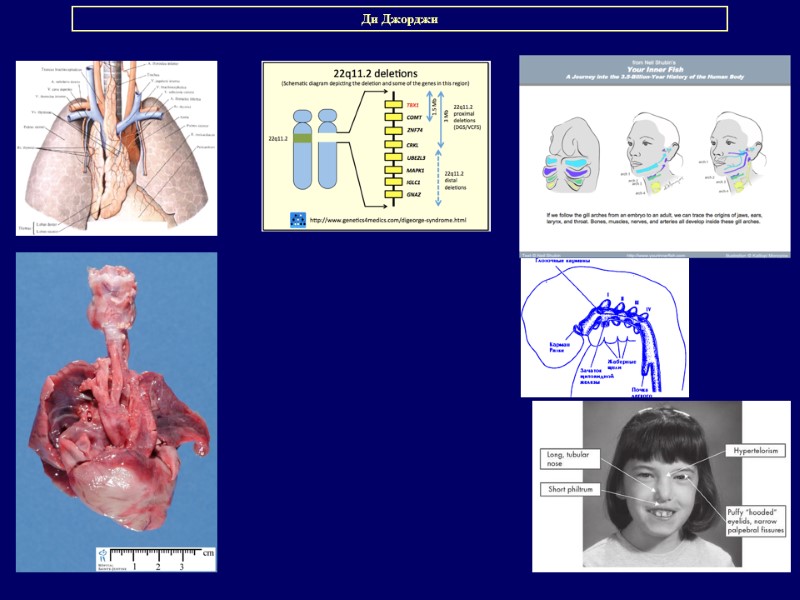The height and width of the screenshot is (600, 800).
Task: Select the GNAZ gene label
Action: (415, 195)
